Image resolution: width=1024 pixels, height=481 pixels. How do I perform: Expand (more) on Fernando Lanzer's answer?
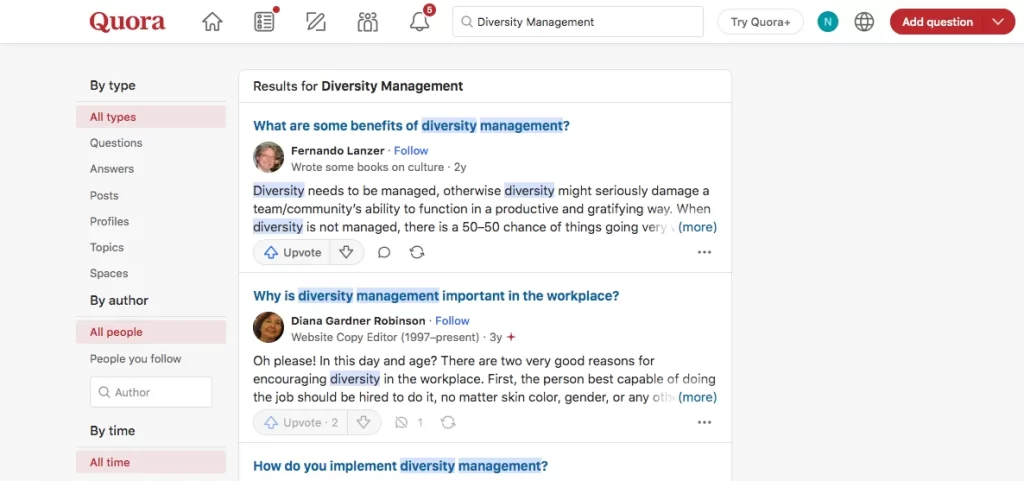[697, 227]
